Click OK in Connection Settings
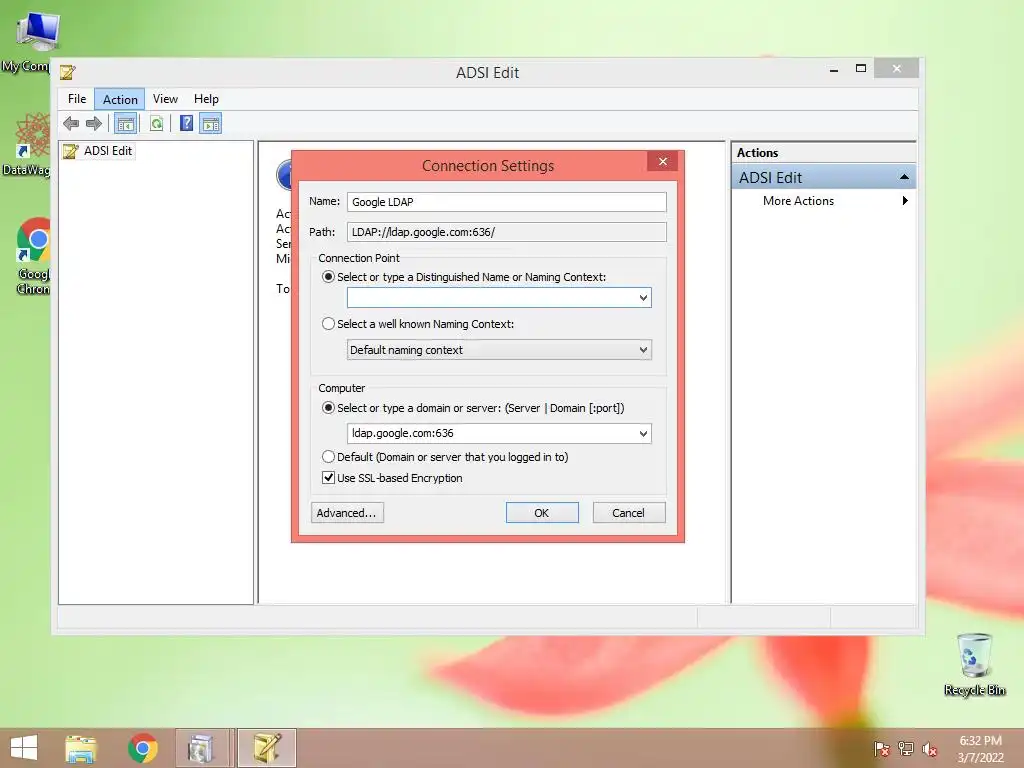Image resolution: width=1024 pixels, height=768 pixels. pos(542,513)
